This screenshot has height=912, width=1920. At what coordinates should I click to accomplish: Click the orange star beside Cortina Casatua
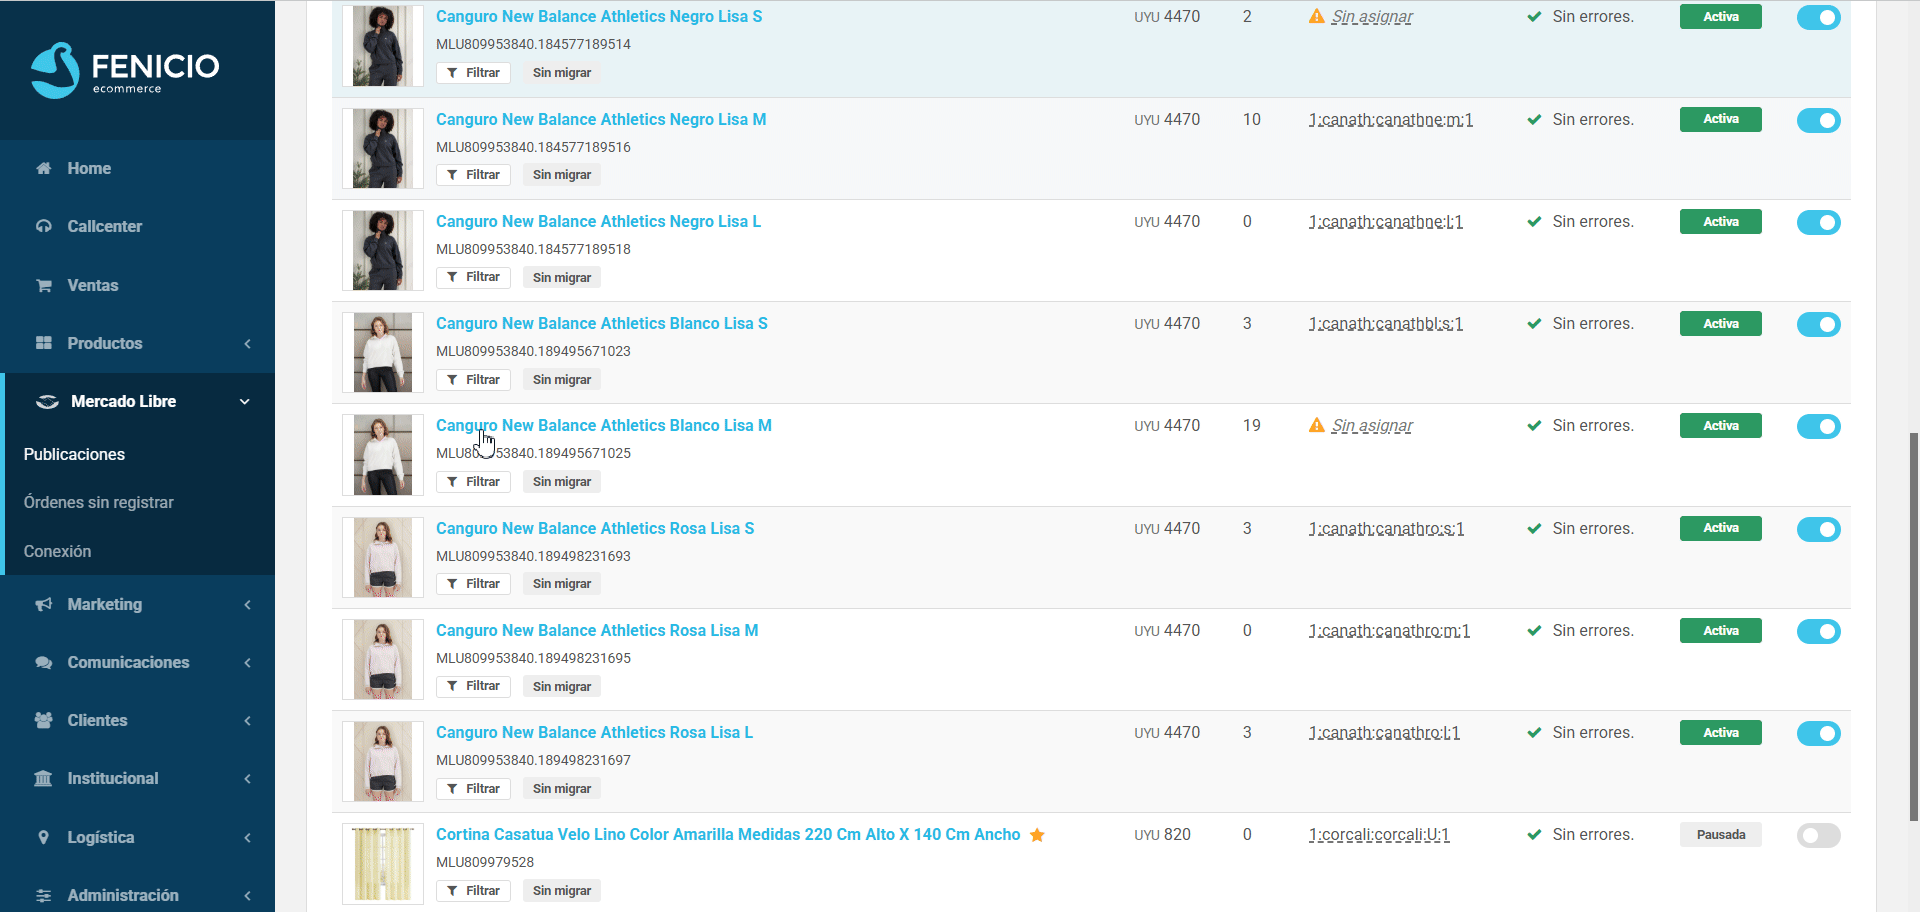(x=1037, y=835)
